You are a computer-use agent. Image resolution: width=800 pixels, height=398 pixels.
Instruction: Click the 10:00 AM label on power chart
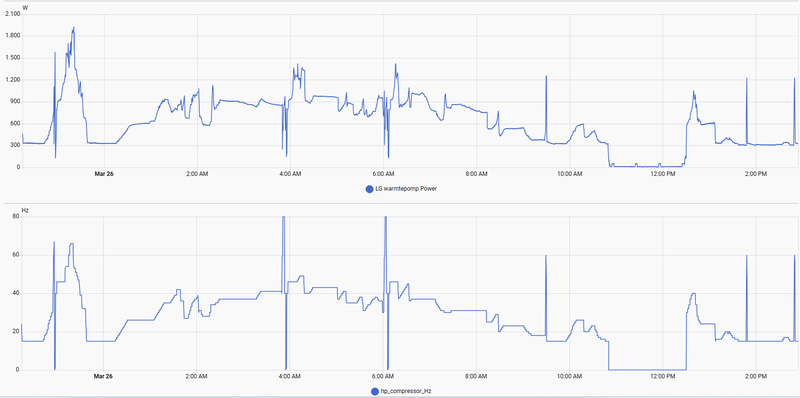pyautogui.click(x=570, y=174)
